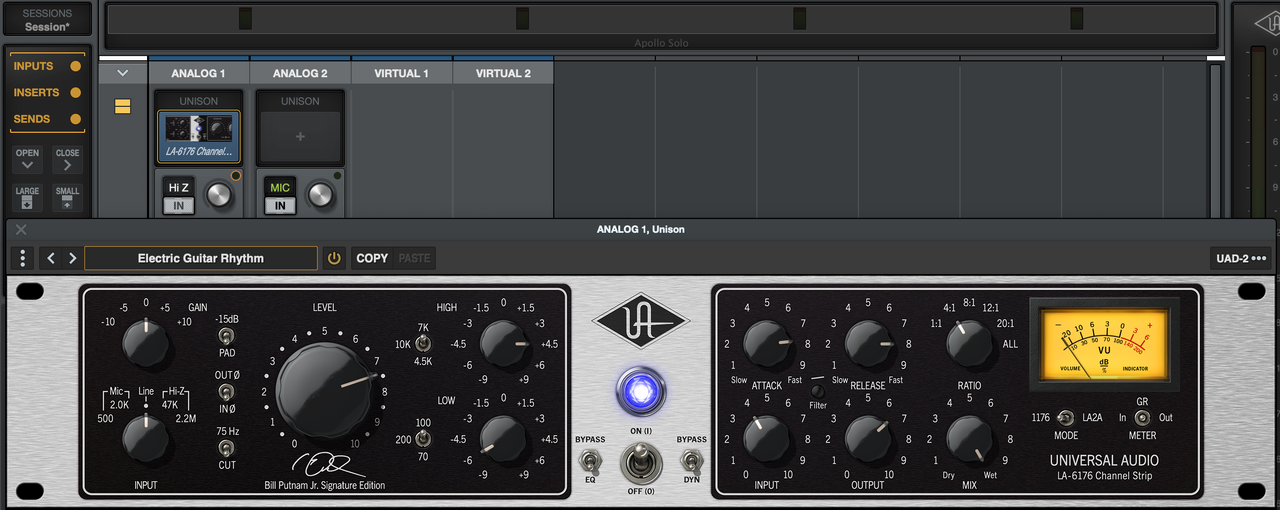1280x510 pixels.
Task: Select the LARGE view size button
Action: (28, 197)
